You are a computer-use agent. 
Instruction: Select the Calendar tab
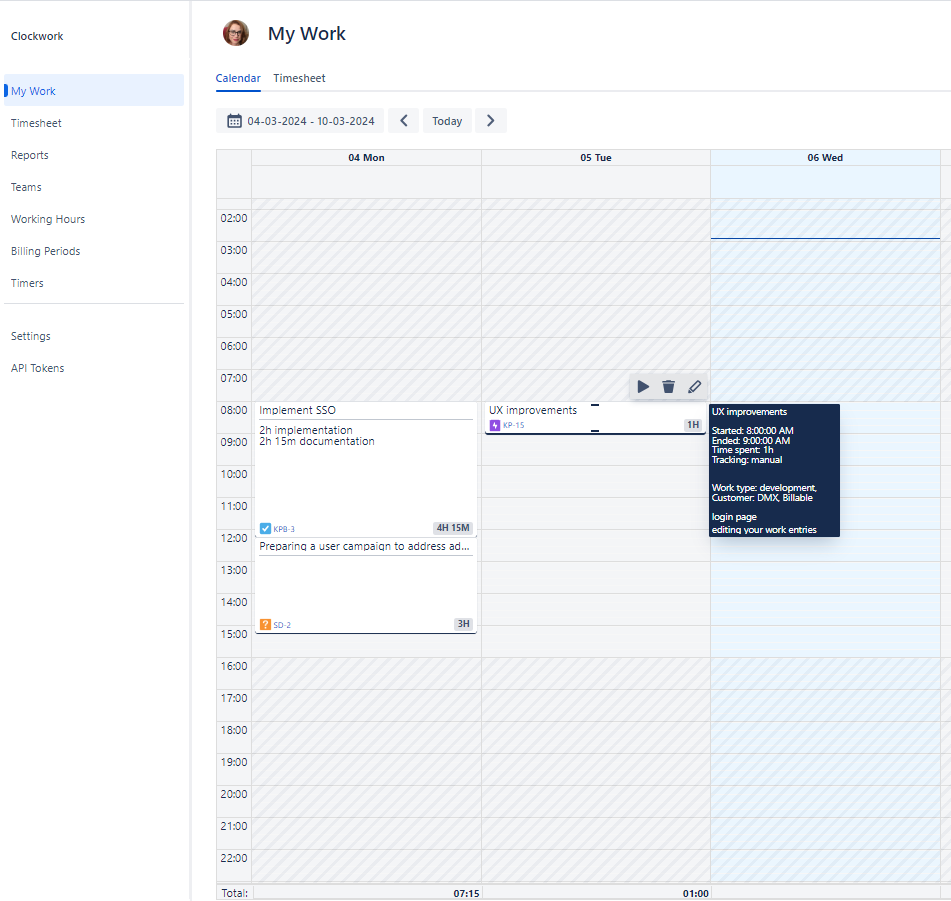pos(238,78)
